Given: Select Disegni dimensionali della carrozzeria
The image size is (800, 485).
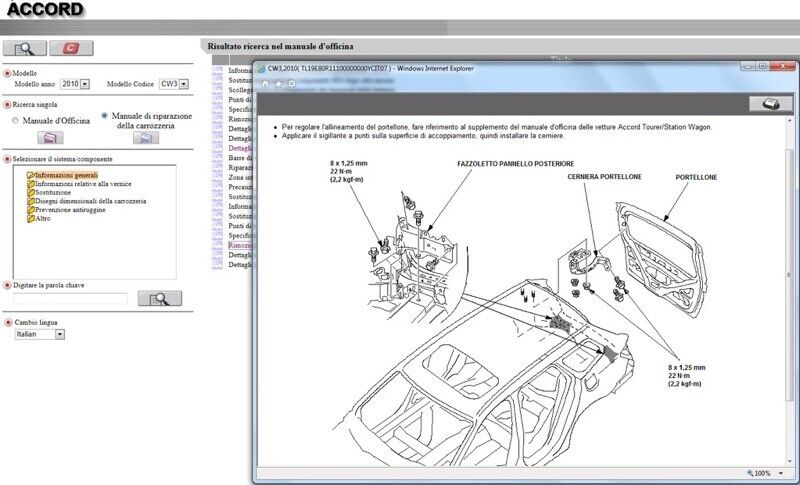Looking at the screenshot, I should pyautogui.click(x=90, y=201).
